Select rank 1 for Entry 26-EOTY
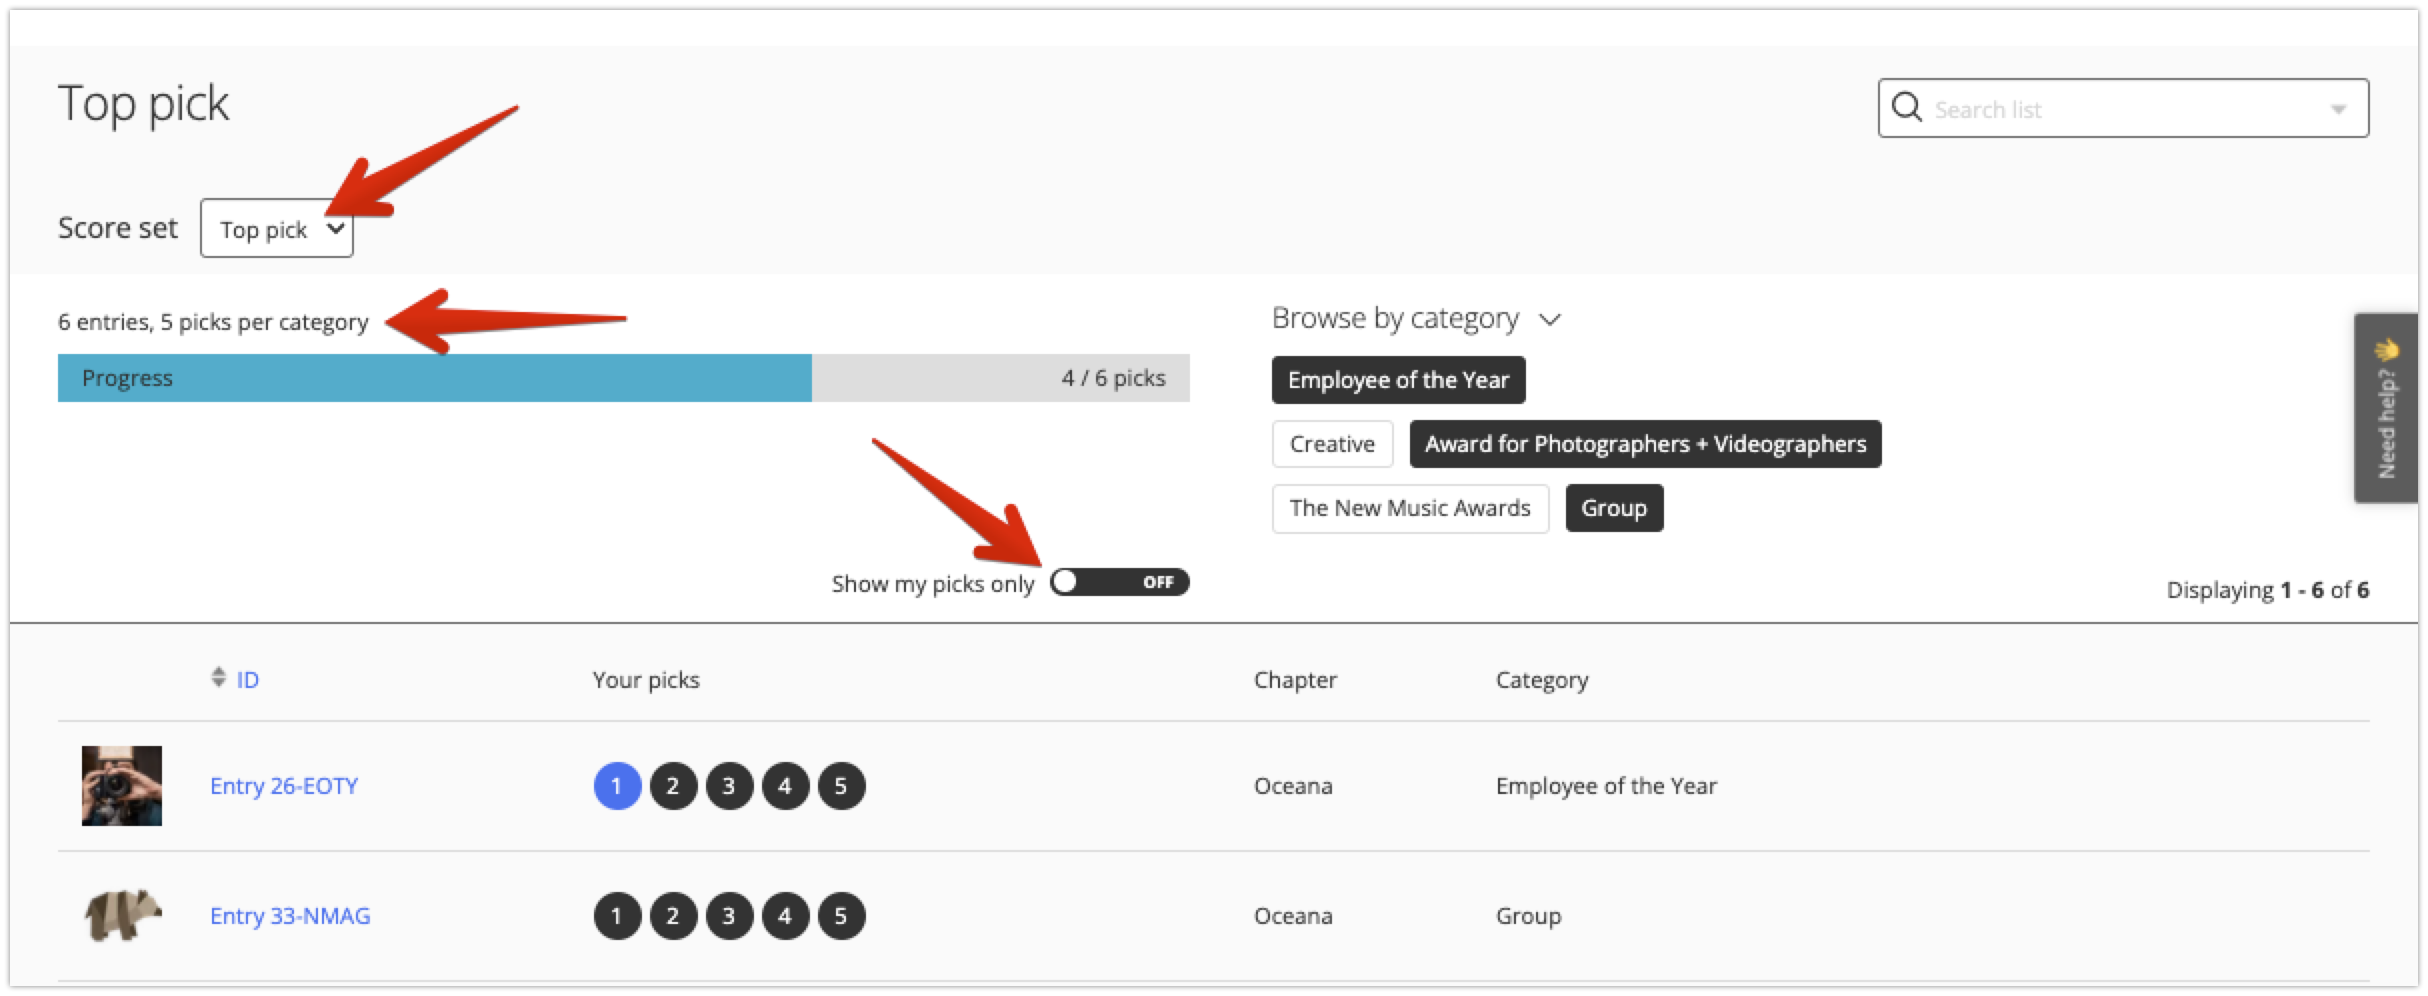This screenshot has height=996, width=2428. (617, 786)
